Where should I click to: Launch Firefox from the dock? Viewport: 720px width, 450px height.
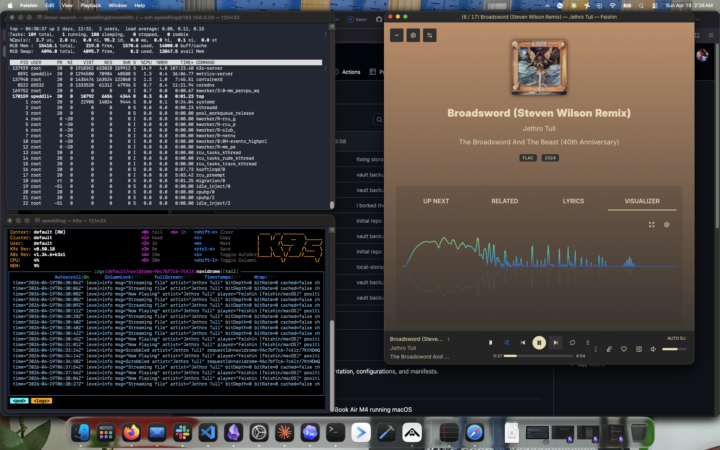[131, 433]
